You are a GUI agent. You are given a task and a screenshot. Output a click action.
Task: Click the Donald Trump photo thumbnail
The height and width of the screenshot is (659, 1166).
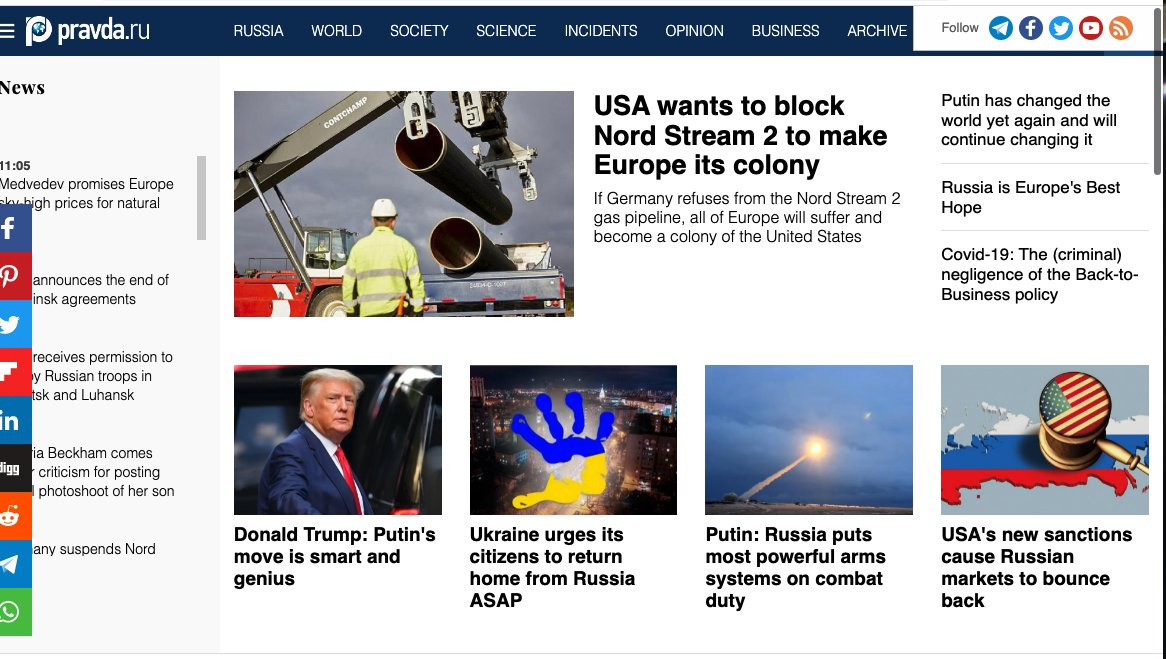click(338, 440)
